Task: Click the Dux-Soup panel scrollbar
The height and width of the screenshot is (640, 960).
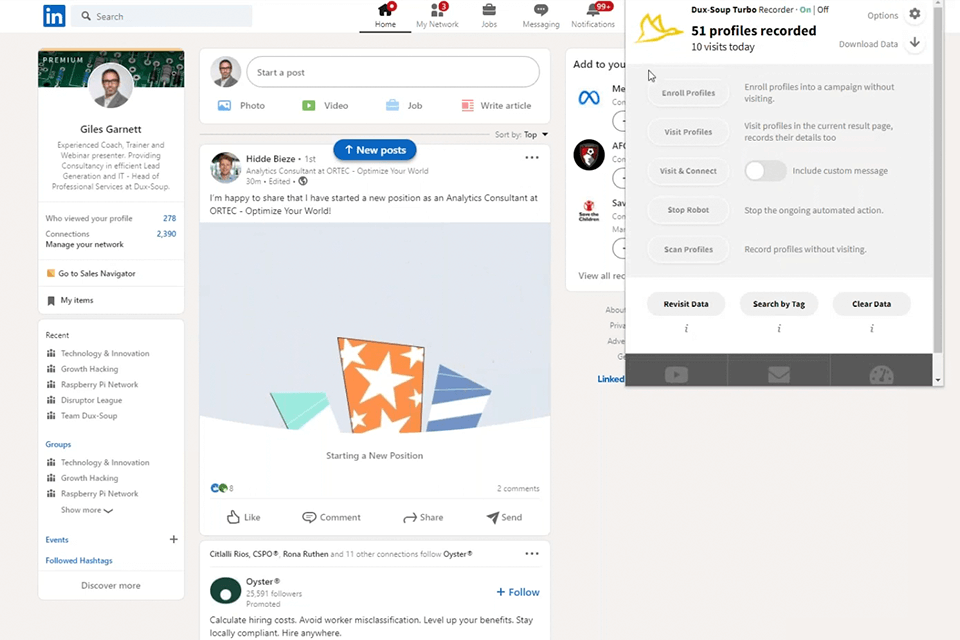Action: tap(937, 180)
